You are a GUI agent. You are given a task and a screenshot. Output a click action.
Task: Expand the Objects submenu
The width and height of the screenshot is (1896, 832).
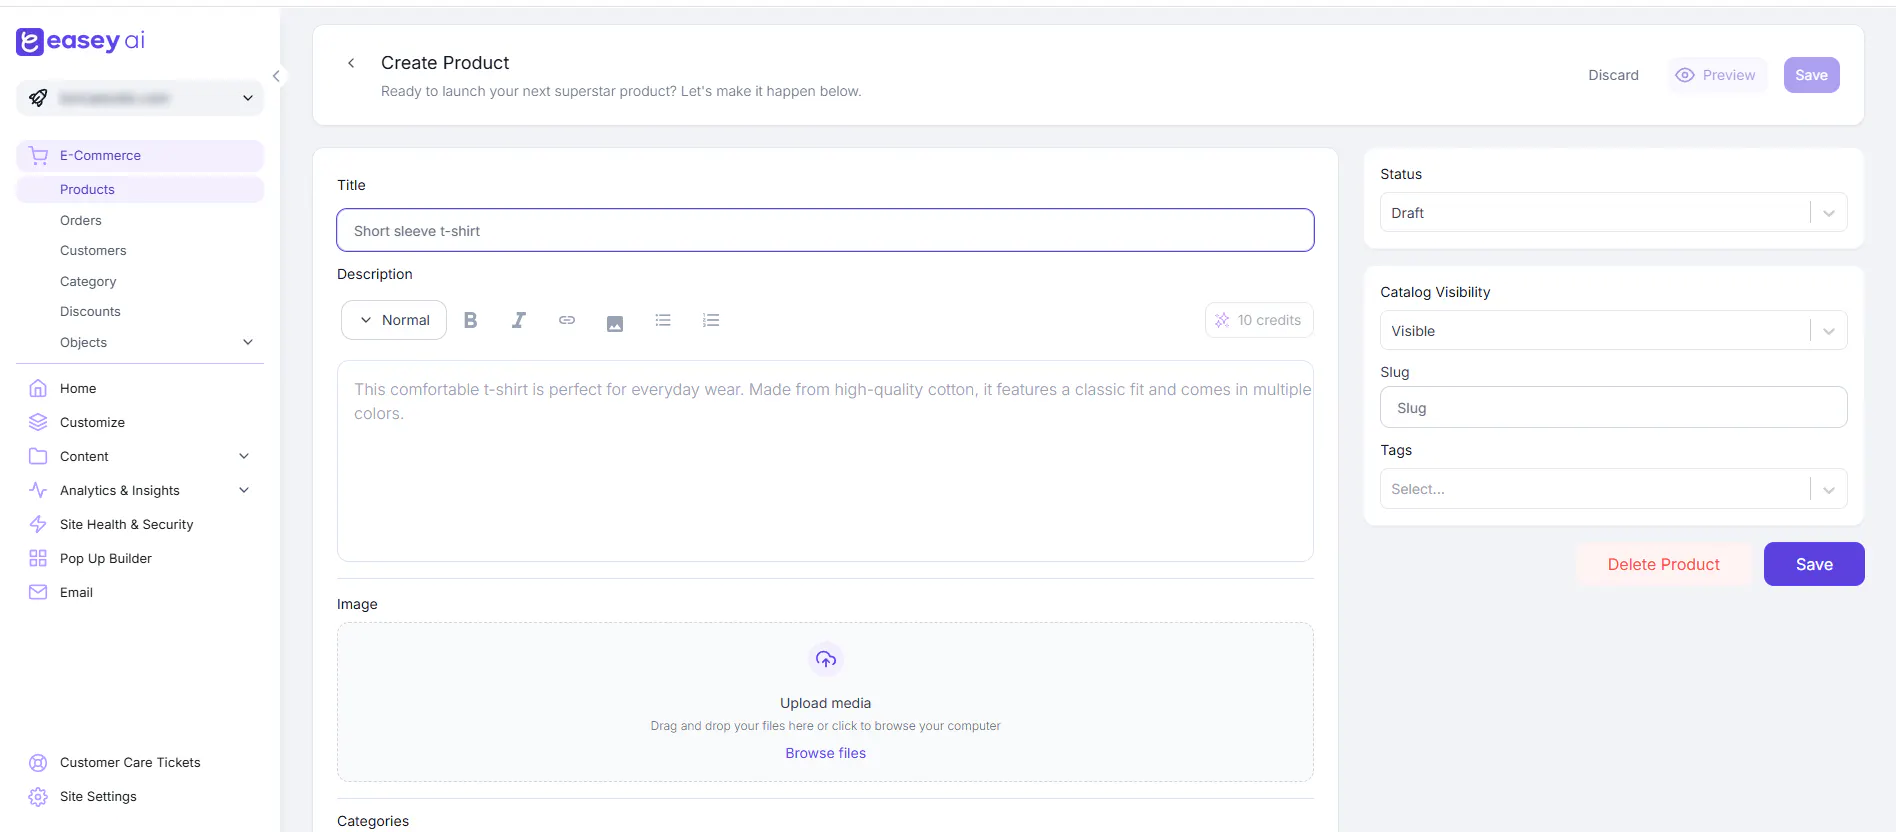point(248,342)
